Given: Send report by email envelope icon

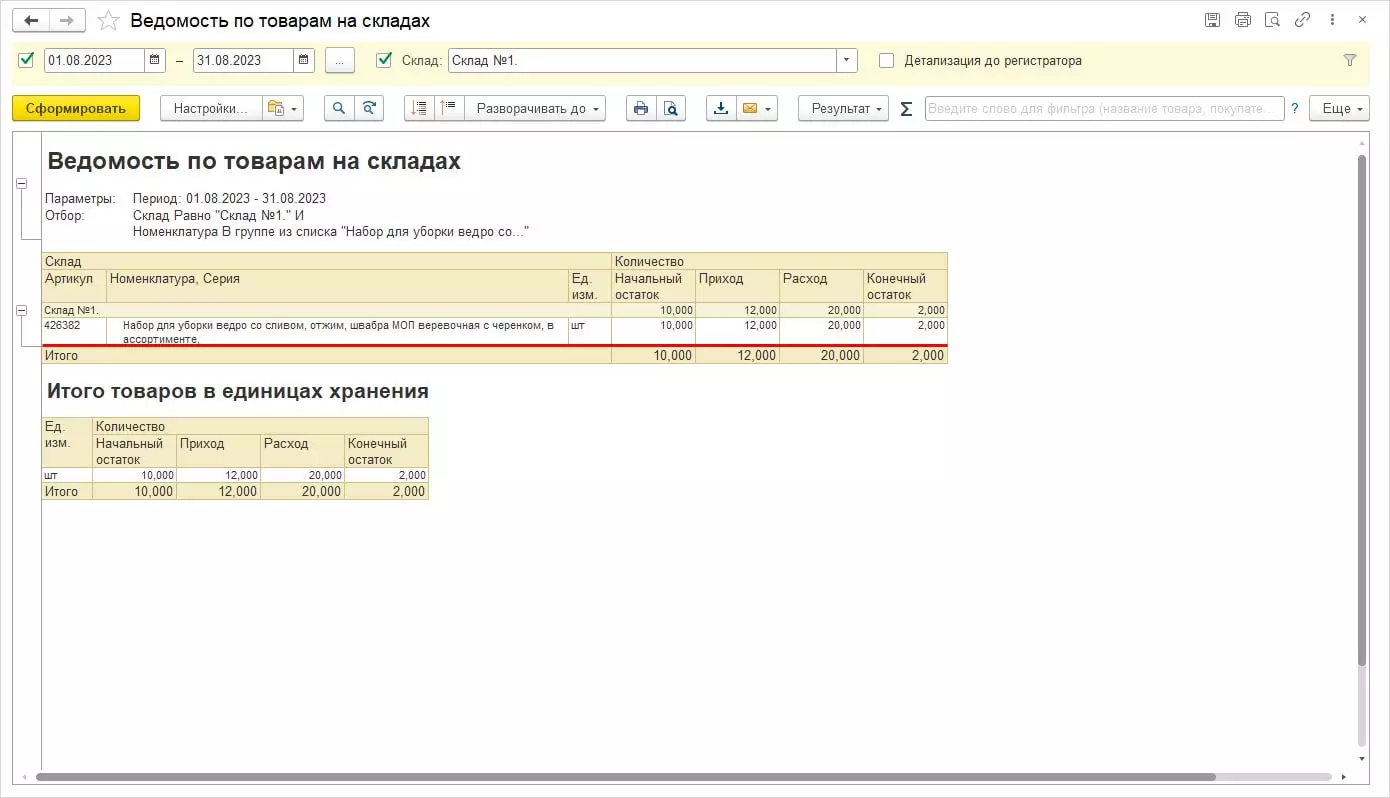Looking at the screenshot, I should tap(757, 108).
